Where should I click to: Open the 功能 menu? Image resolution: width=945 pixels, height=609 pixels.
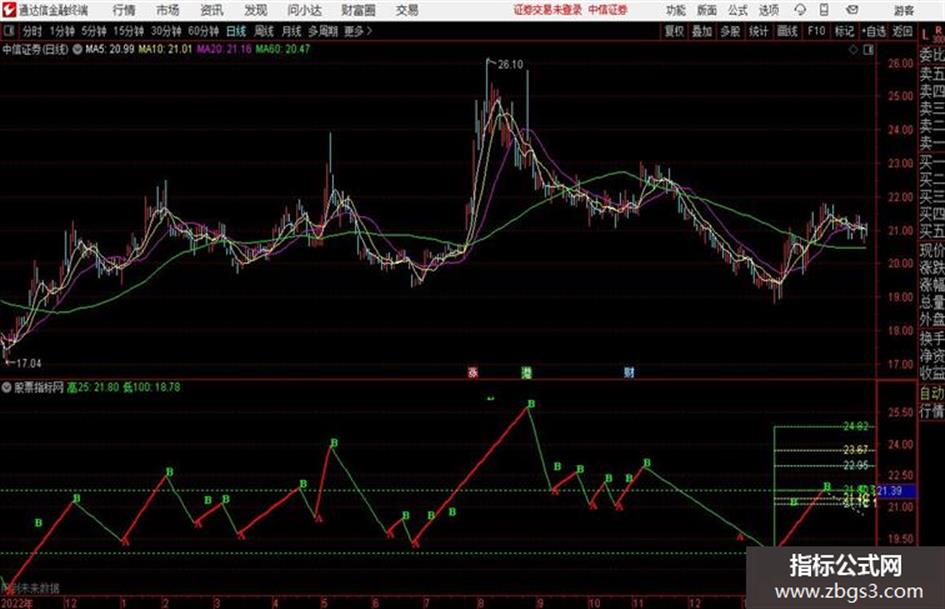click(x=676, y=10)
